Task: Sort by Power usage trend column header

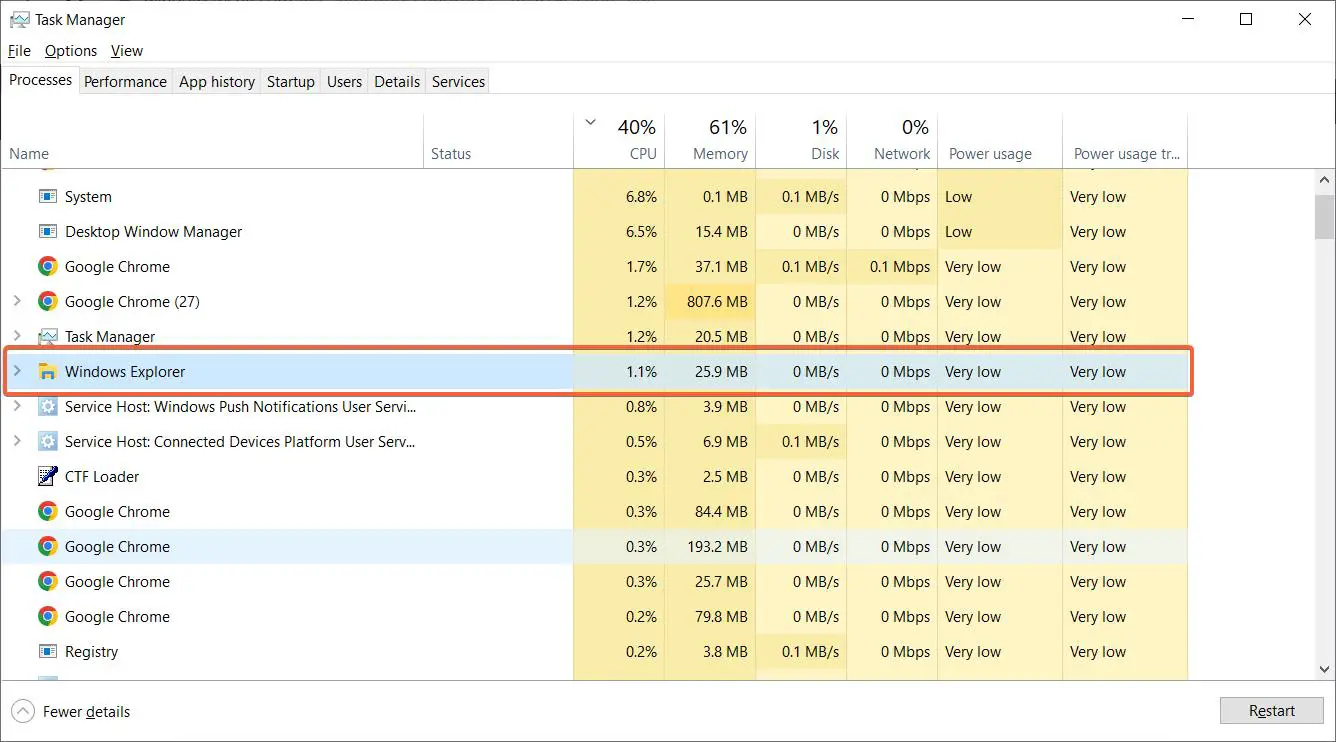Action: 1125,141
